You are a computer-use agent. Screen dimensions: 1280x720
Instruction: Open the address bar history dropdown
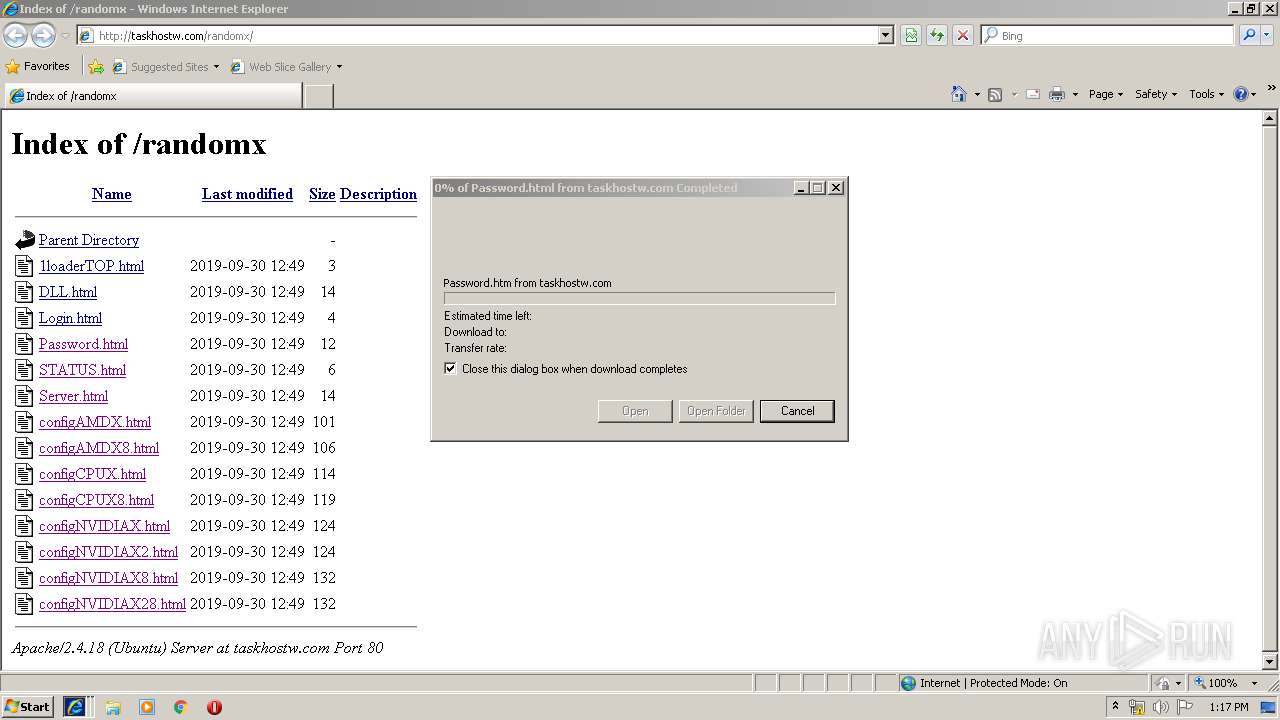point(885,35)
